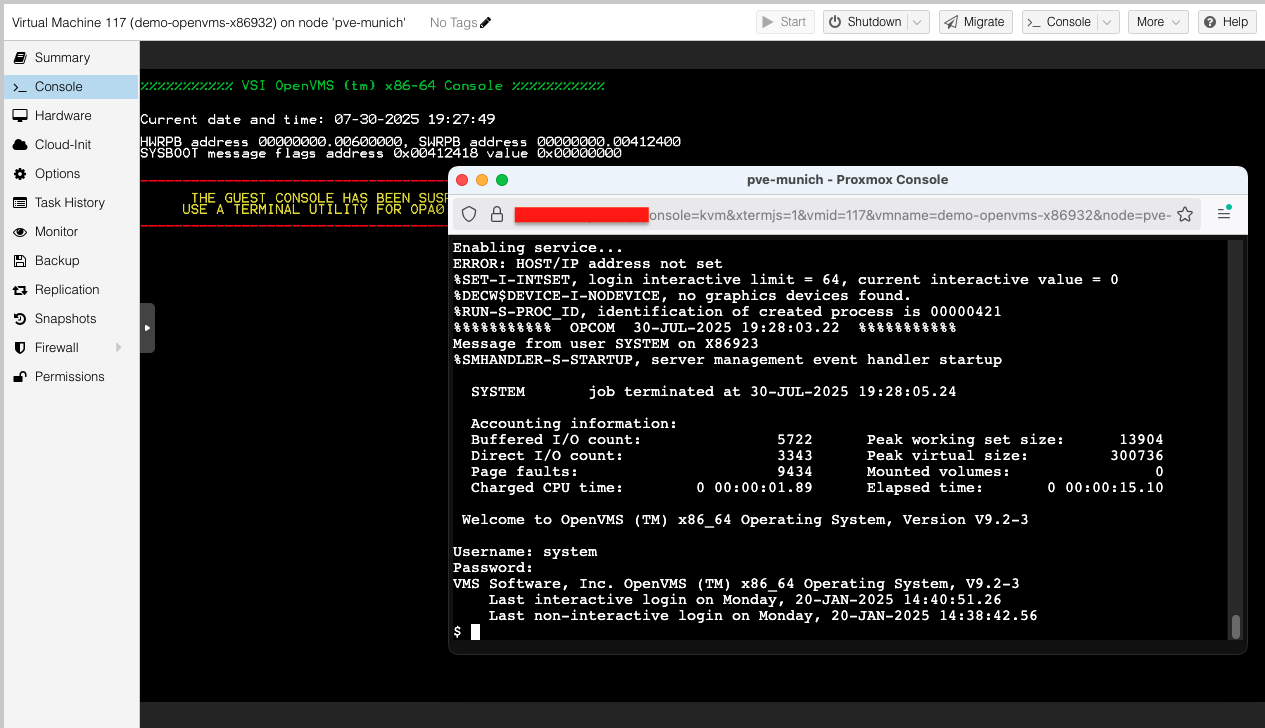Collapse the VM sidebar panel arrow
1265x728 pixels.
(148, 327)
